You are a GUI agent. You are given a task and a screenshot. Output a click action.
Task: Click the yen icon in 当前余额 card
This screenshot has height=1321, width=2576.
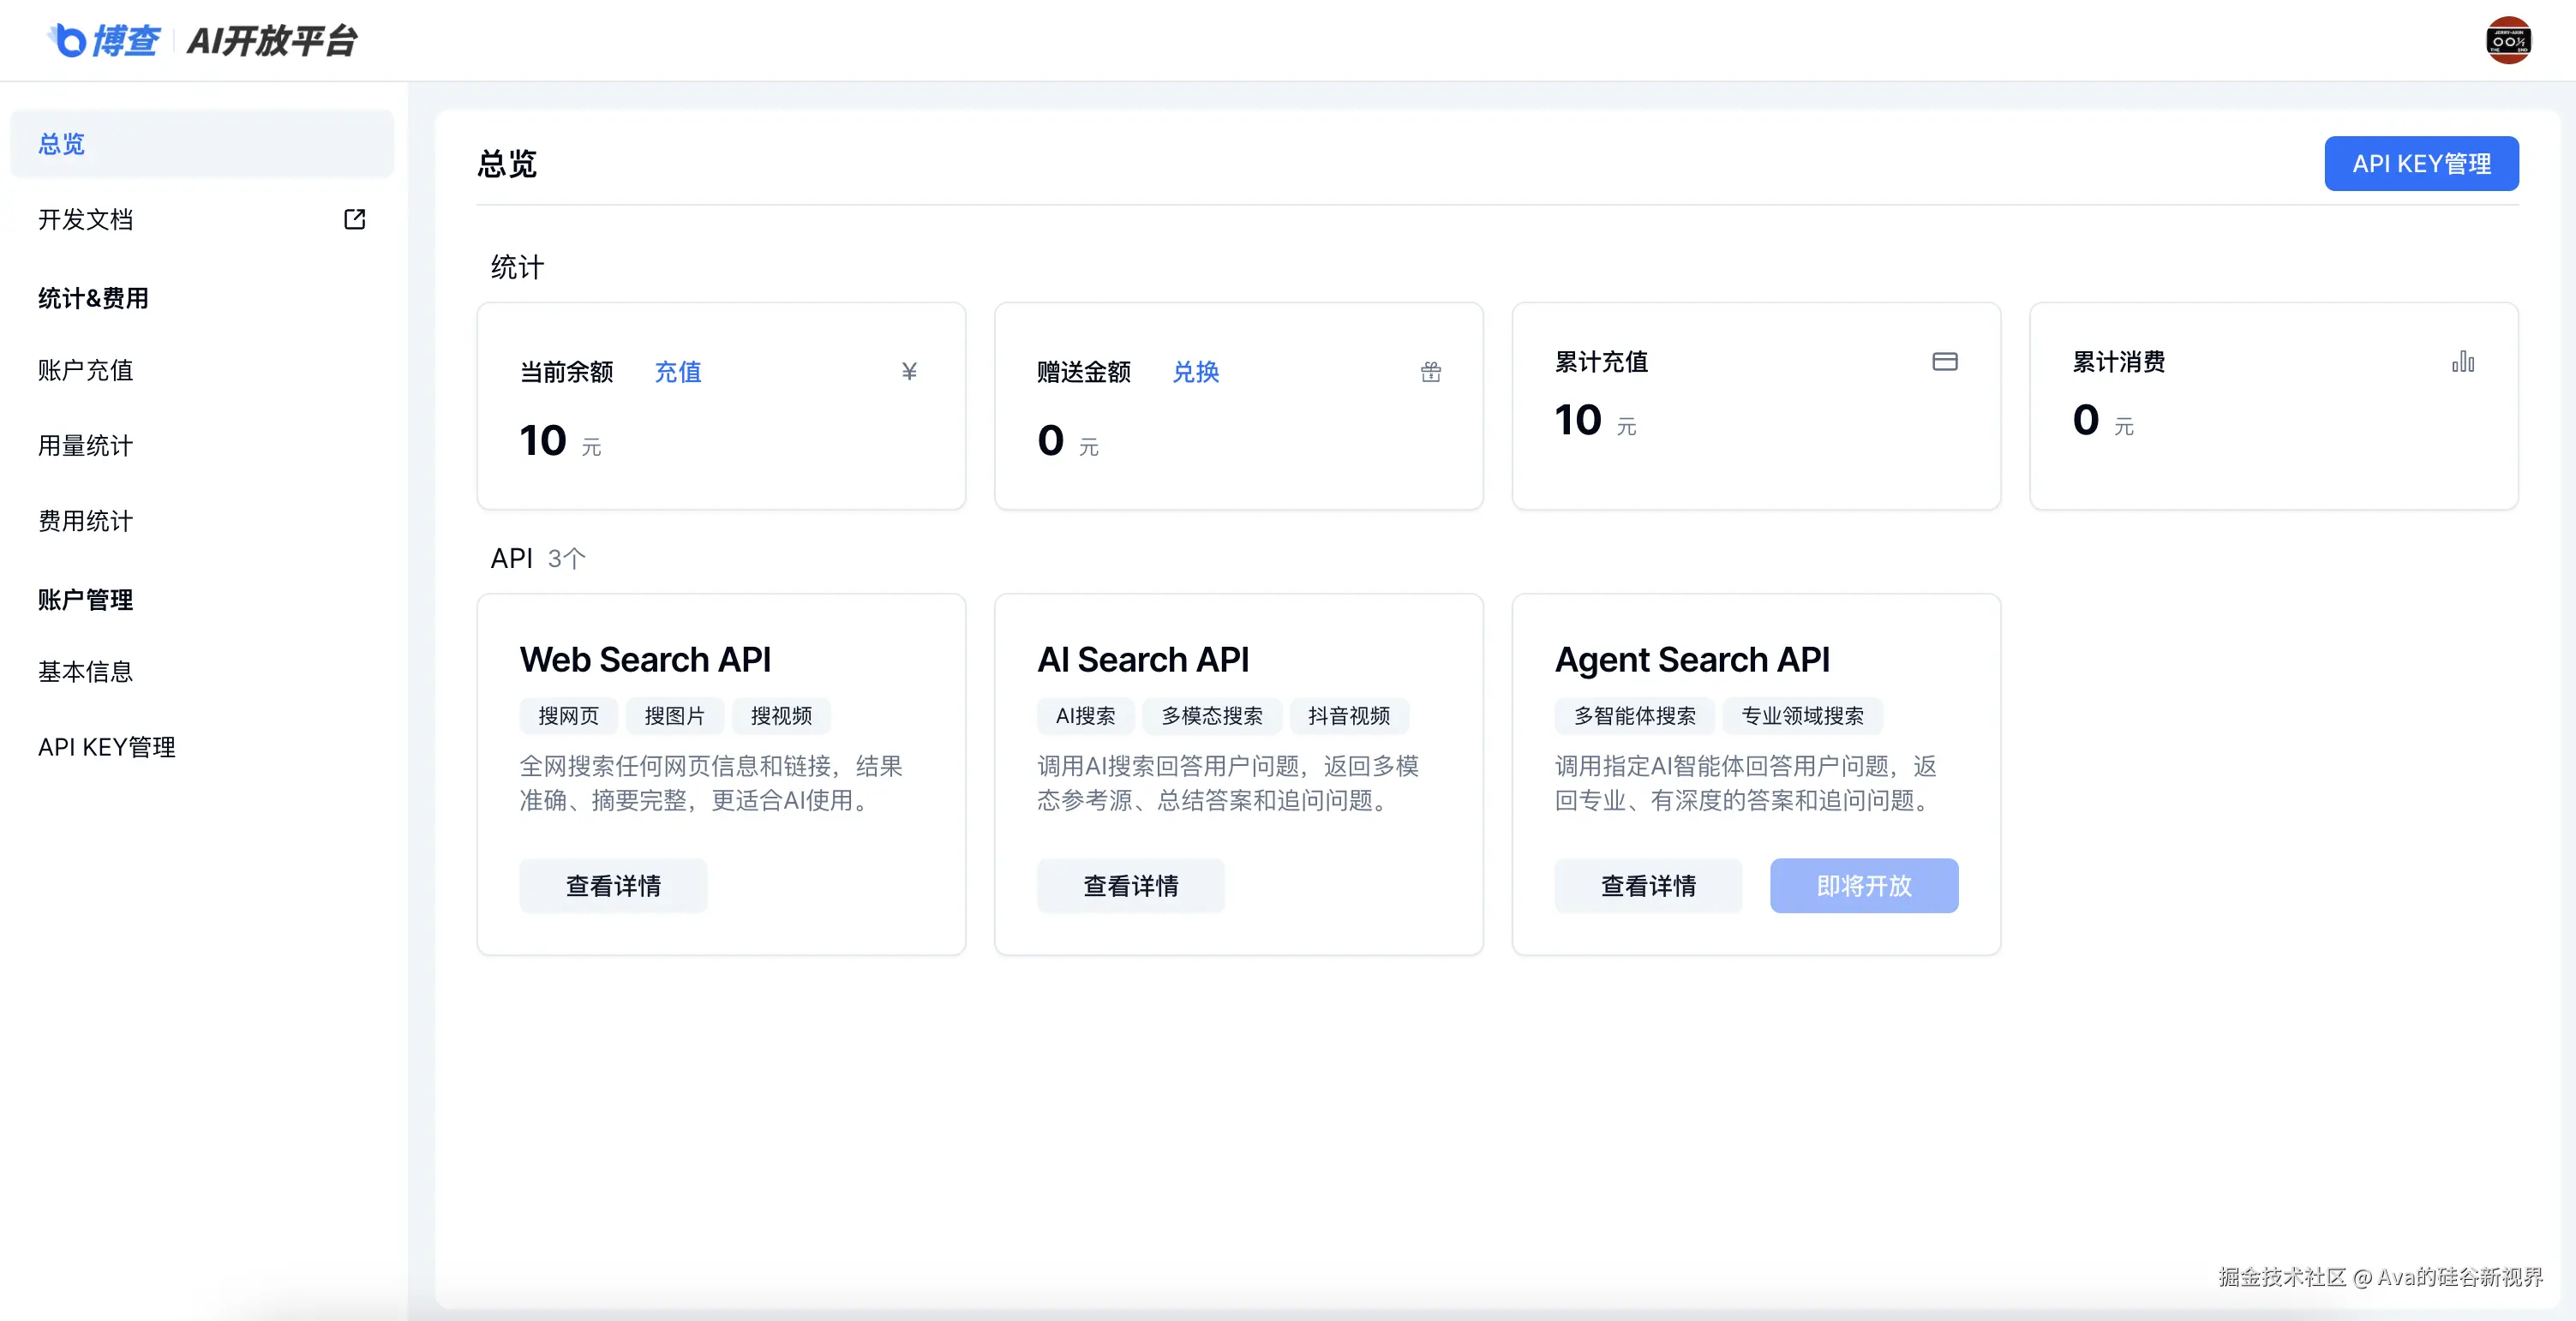pos(909,372)
